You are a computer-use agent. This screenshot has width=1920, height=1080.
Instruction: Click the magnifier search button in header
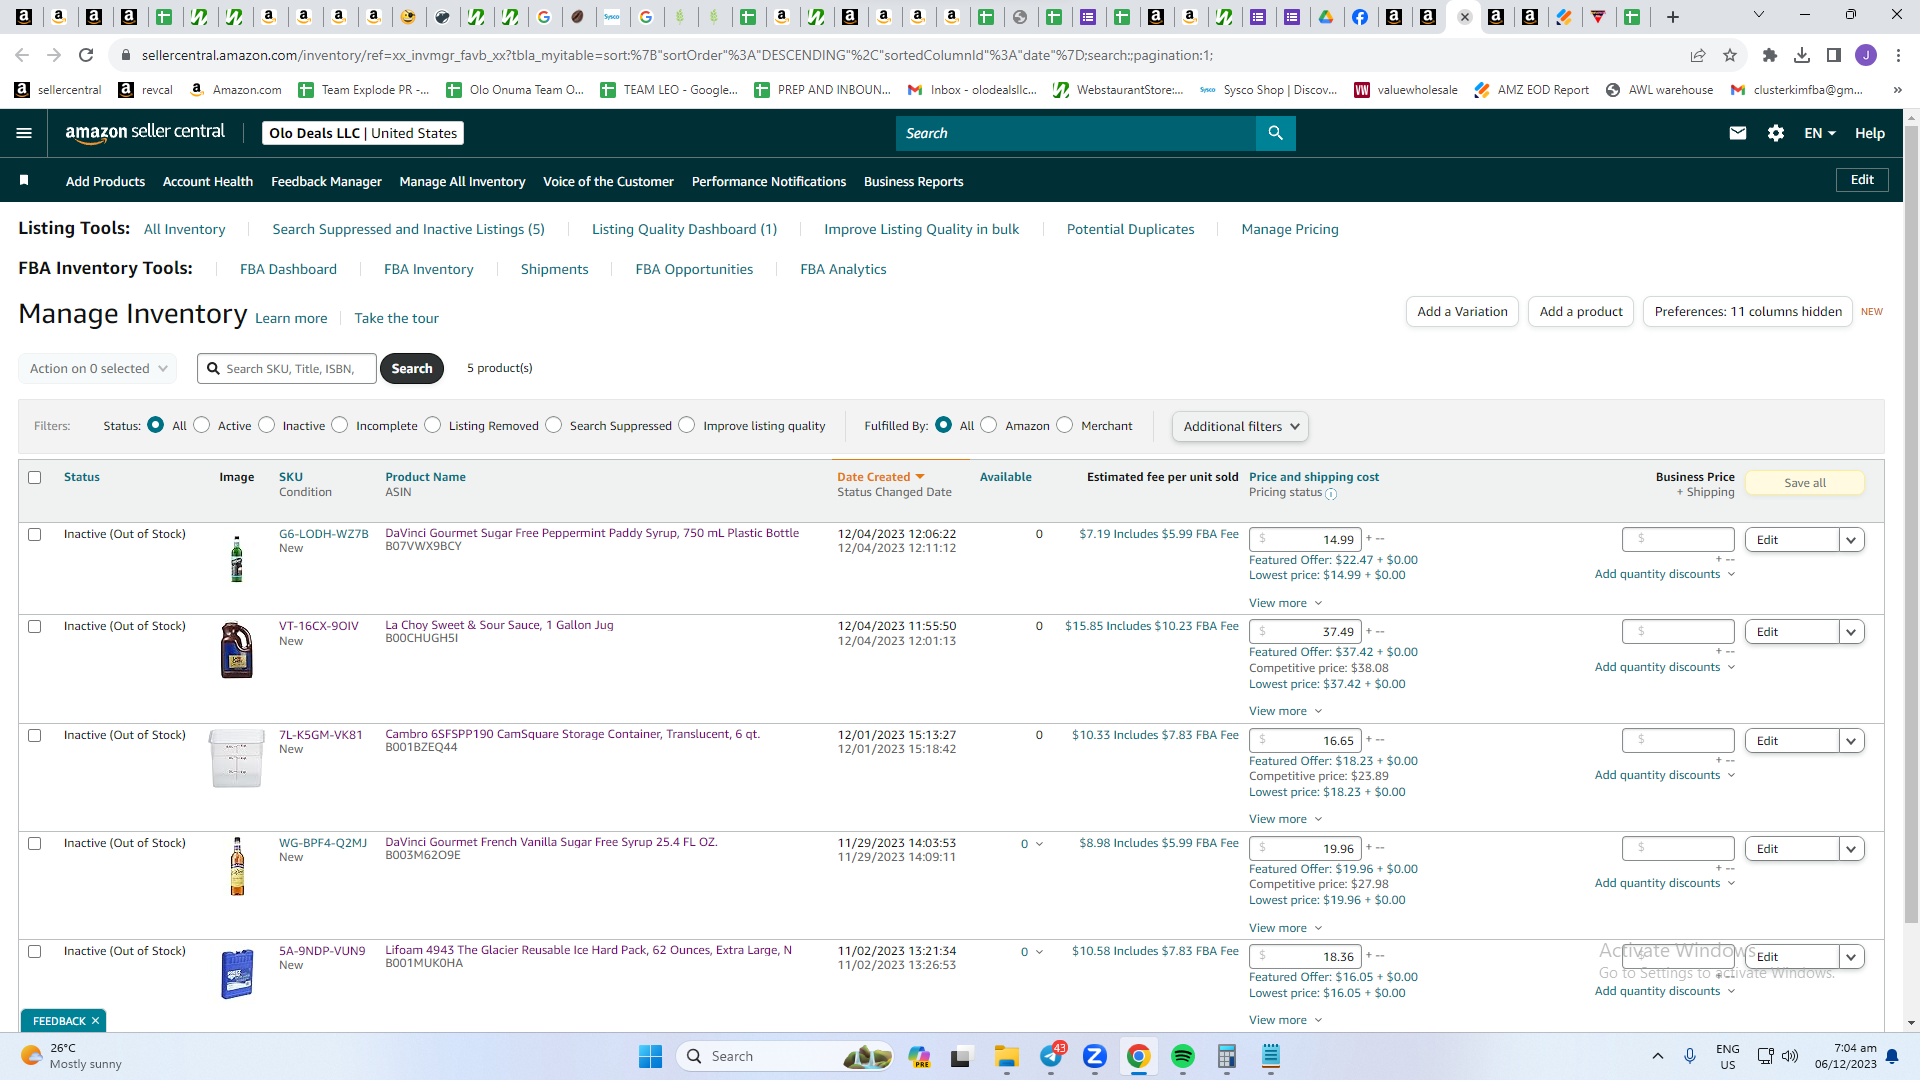click(x=1275, y=133)
